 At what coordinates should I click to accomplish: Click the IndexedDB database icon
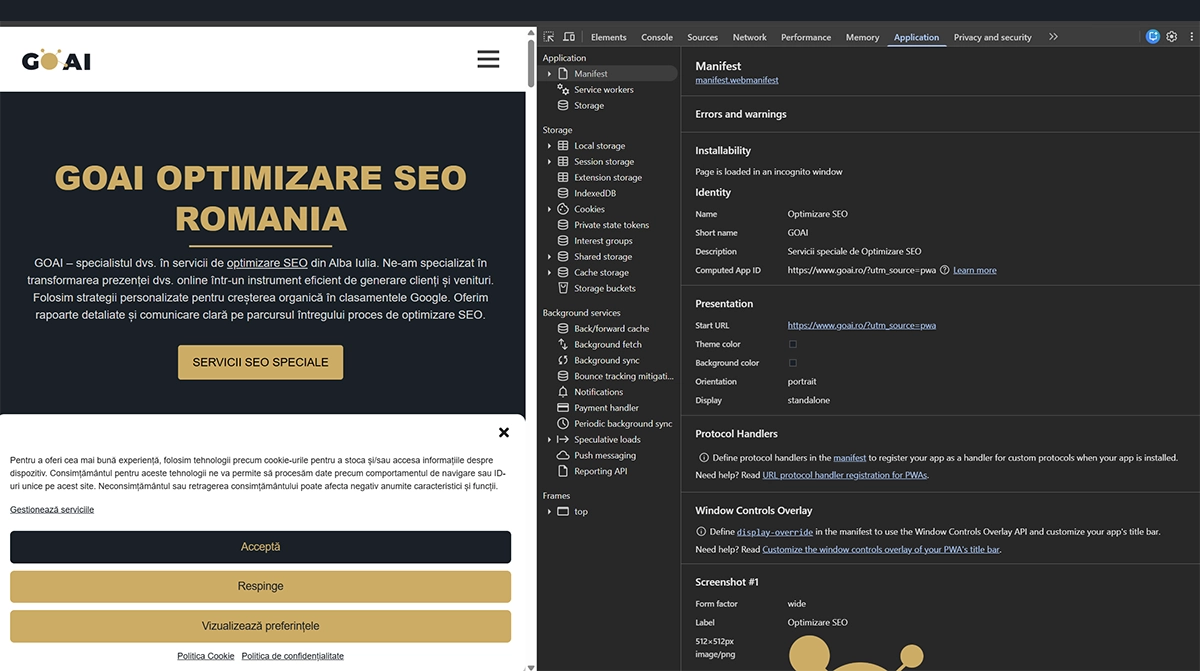click(x=563, y=193)
